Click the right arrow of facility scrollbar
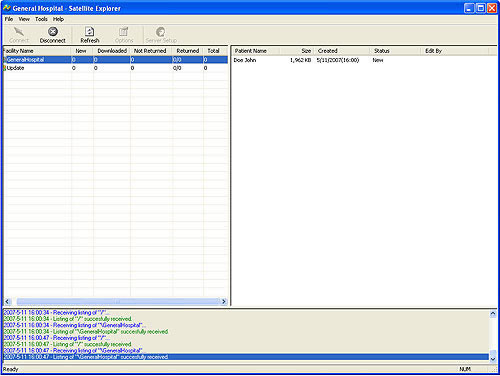 click(224, 302)
